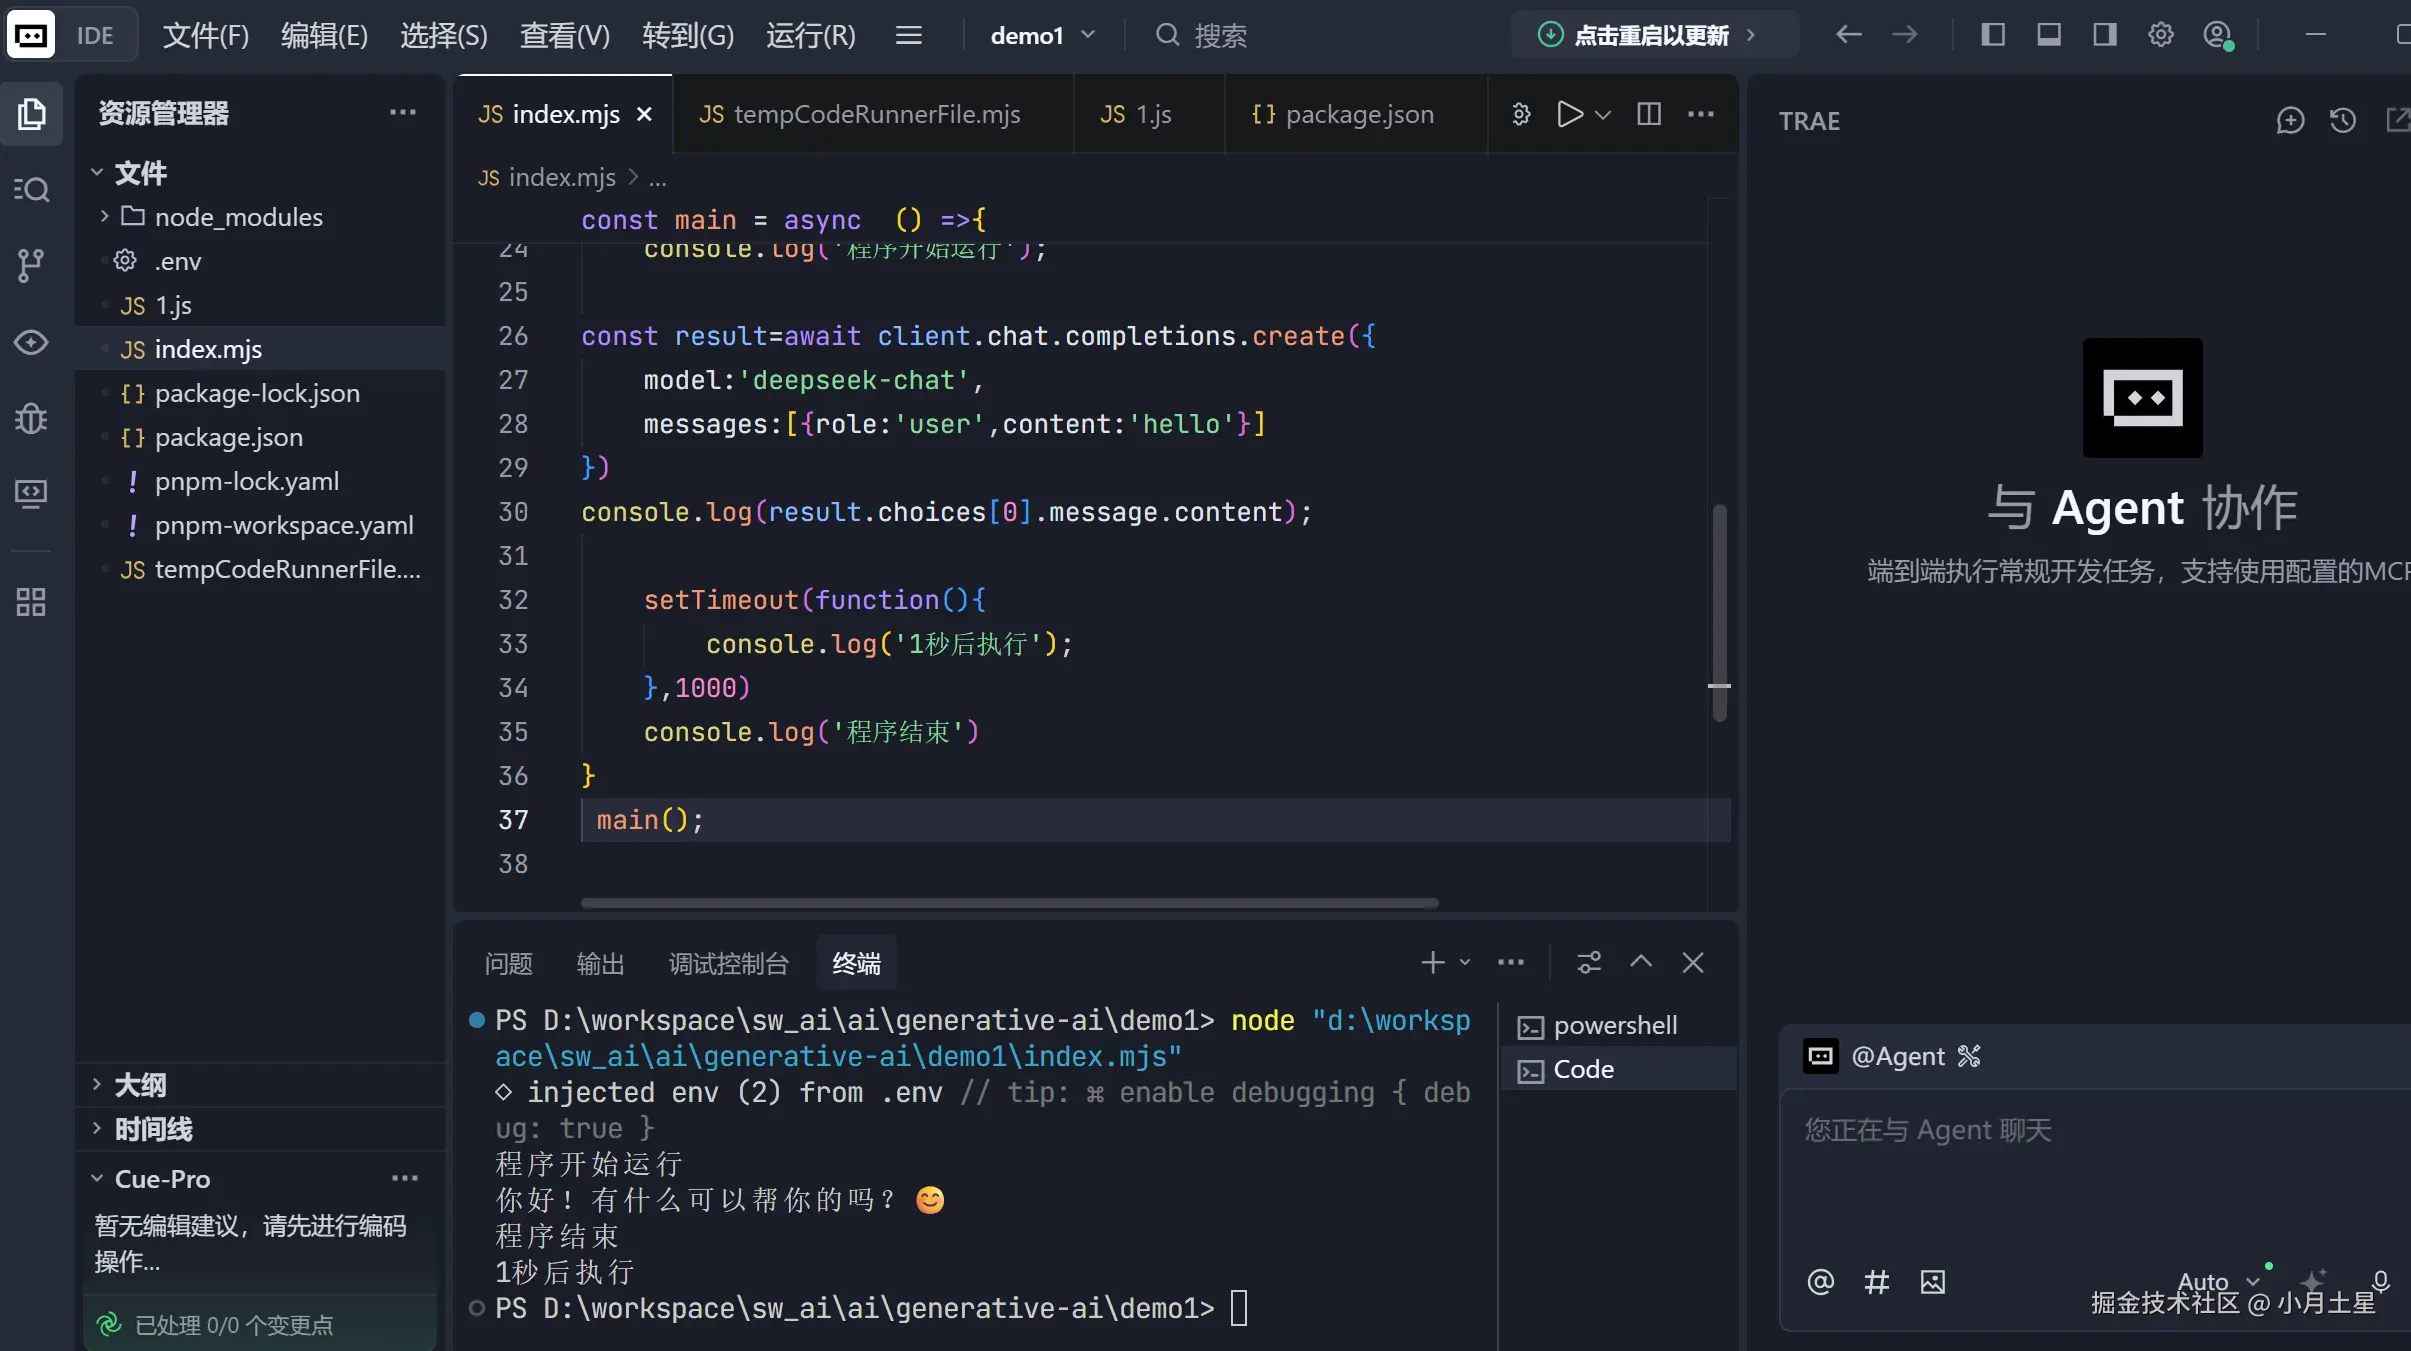This screenshot has width=2411, height=1351.
Task: Open the demo1 project dropdown
Action: point(1043,35)
